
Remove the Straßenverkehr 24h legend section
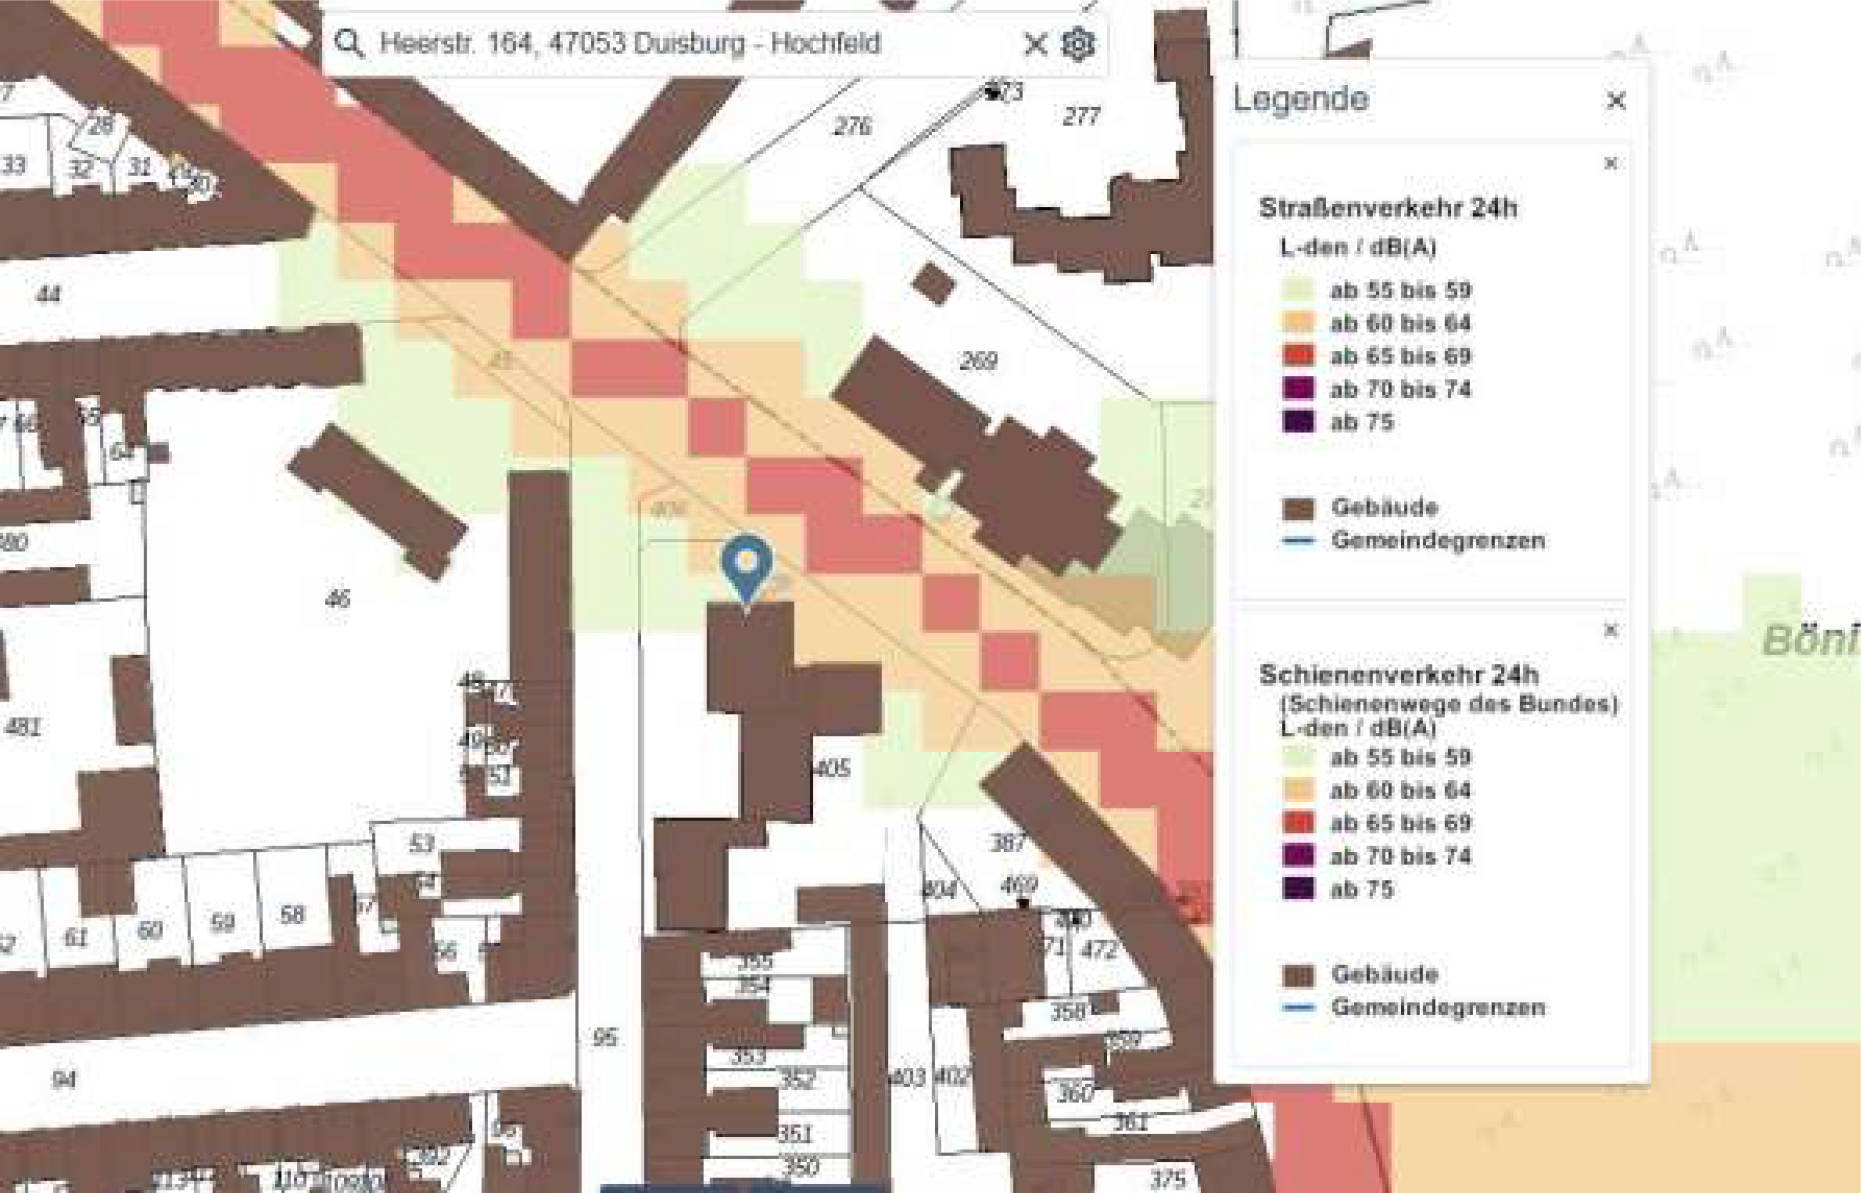(1610, 163)
